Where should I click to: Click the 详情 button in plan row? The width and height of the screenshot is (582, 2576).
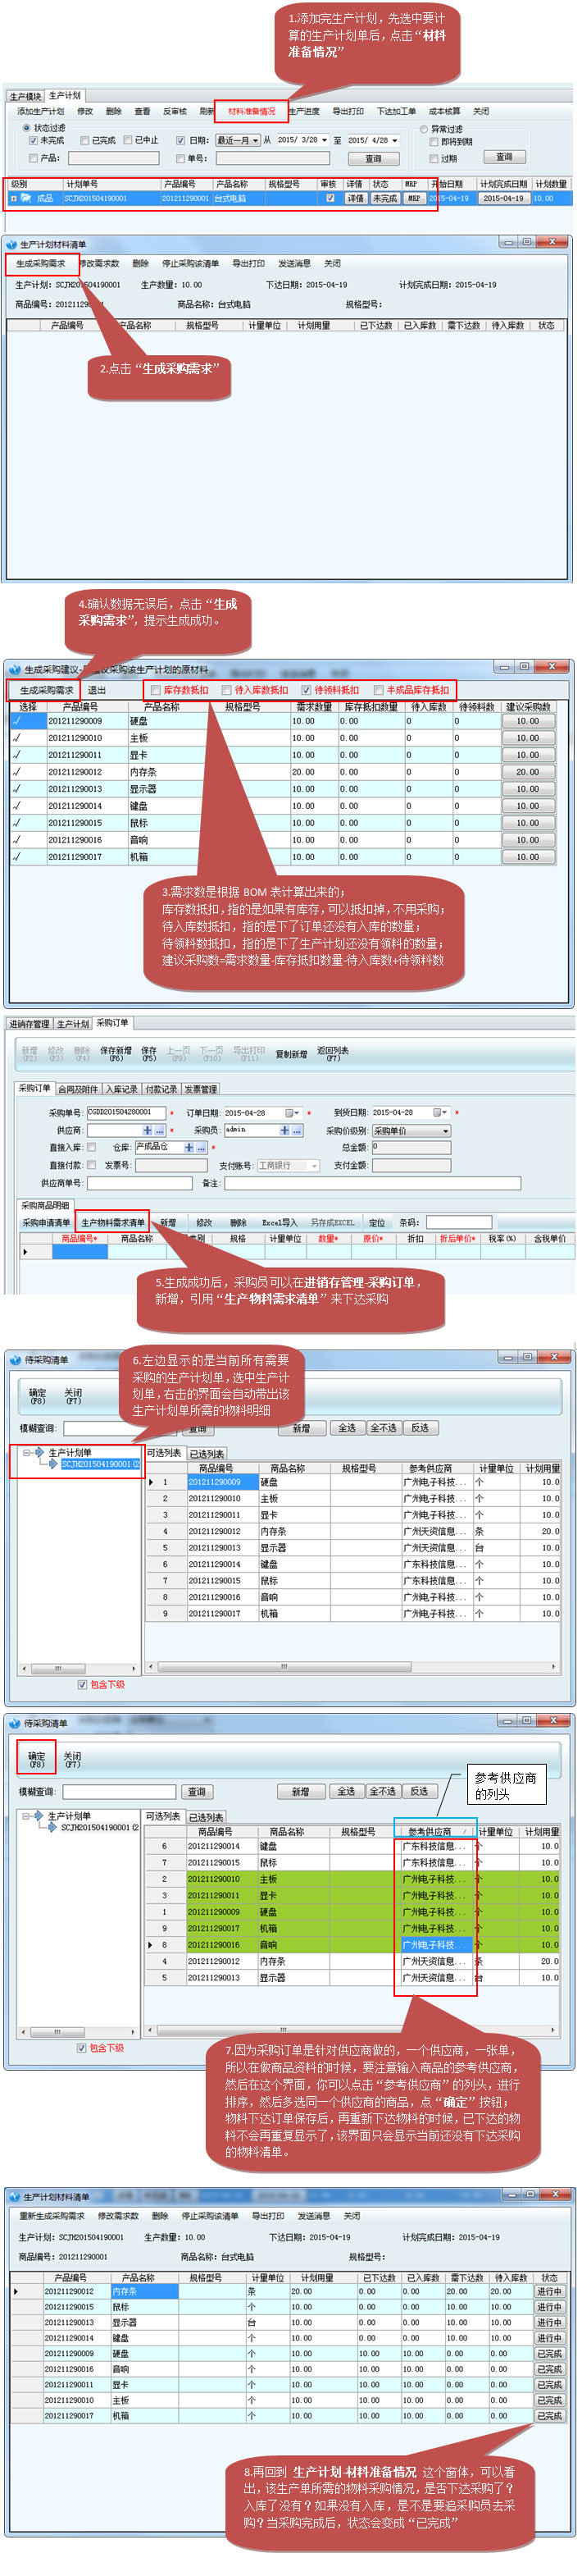pyautogui.click(x=355, y=198)
